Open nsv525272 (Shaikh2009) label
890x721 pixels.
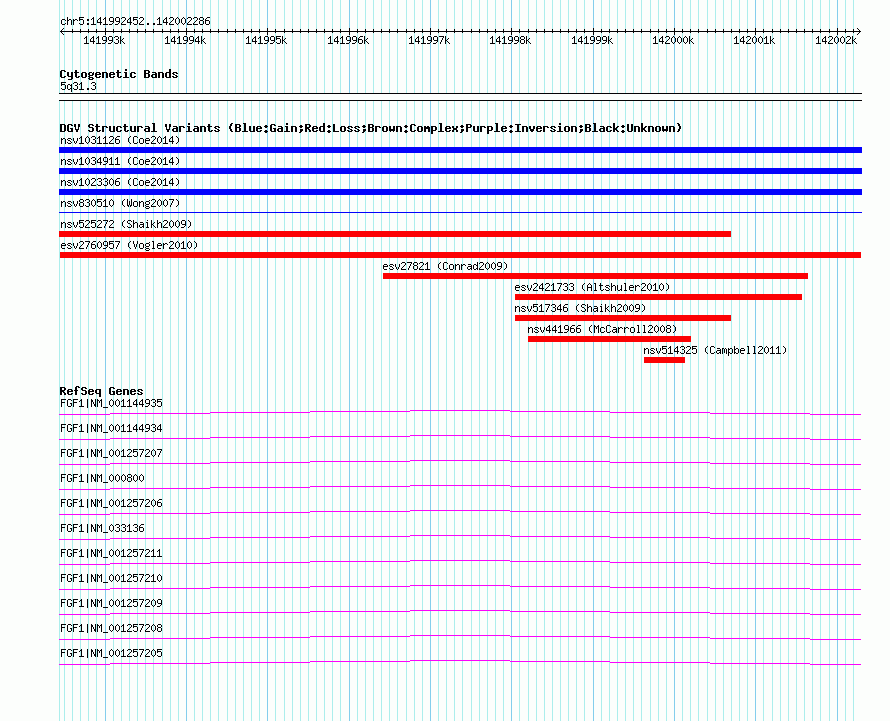pyautogui.click(x=126, y=224)
